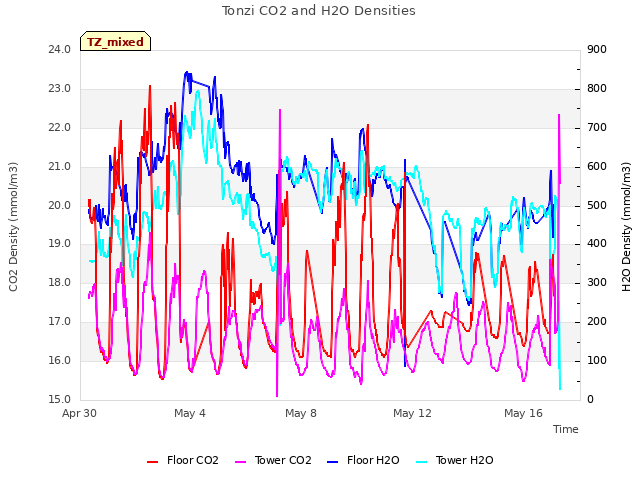Click the 17.0 CO2 axis value
Image resolution: width=640 pixels, height=480 pixels.
[x=60, y=322]
